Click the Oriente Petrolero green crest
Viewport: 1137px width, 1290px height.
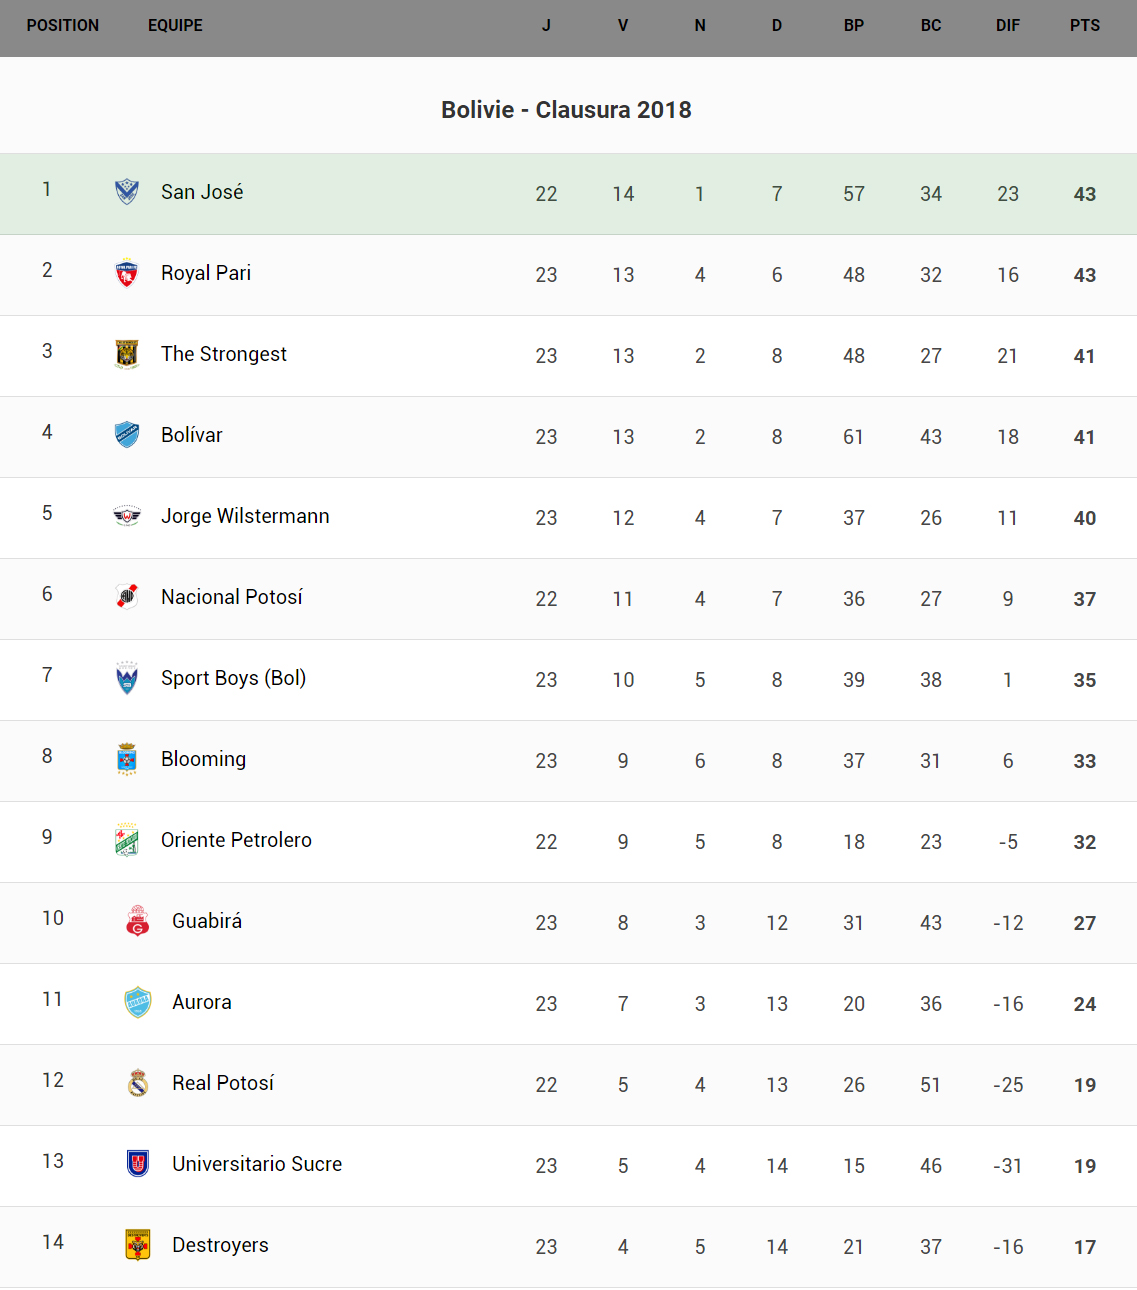(127, 840)
